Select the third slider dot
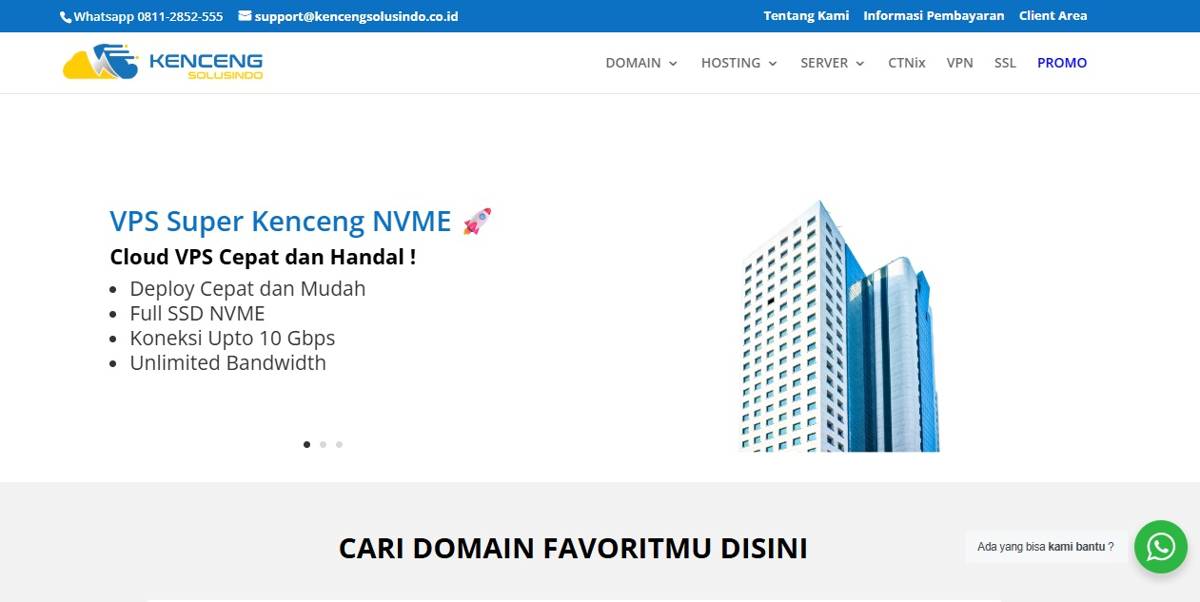 click(339, 444)
